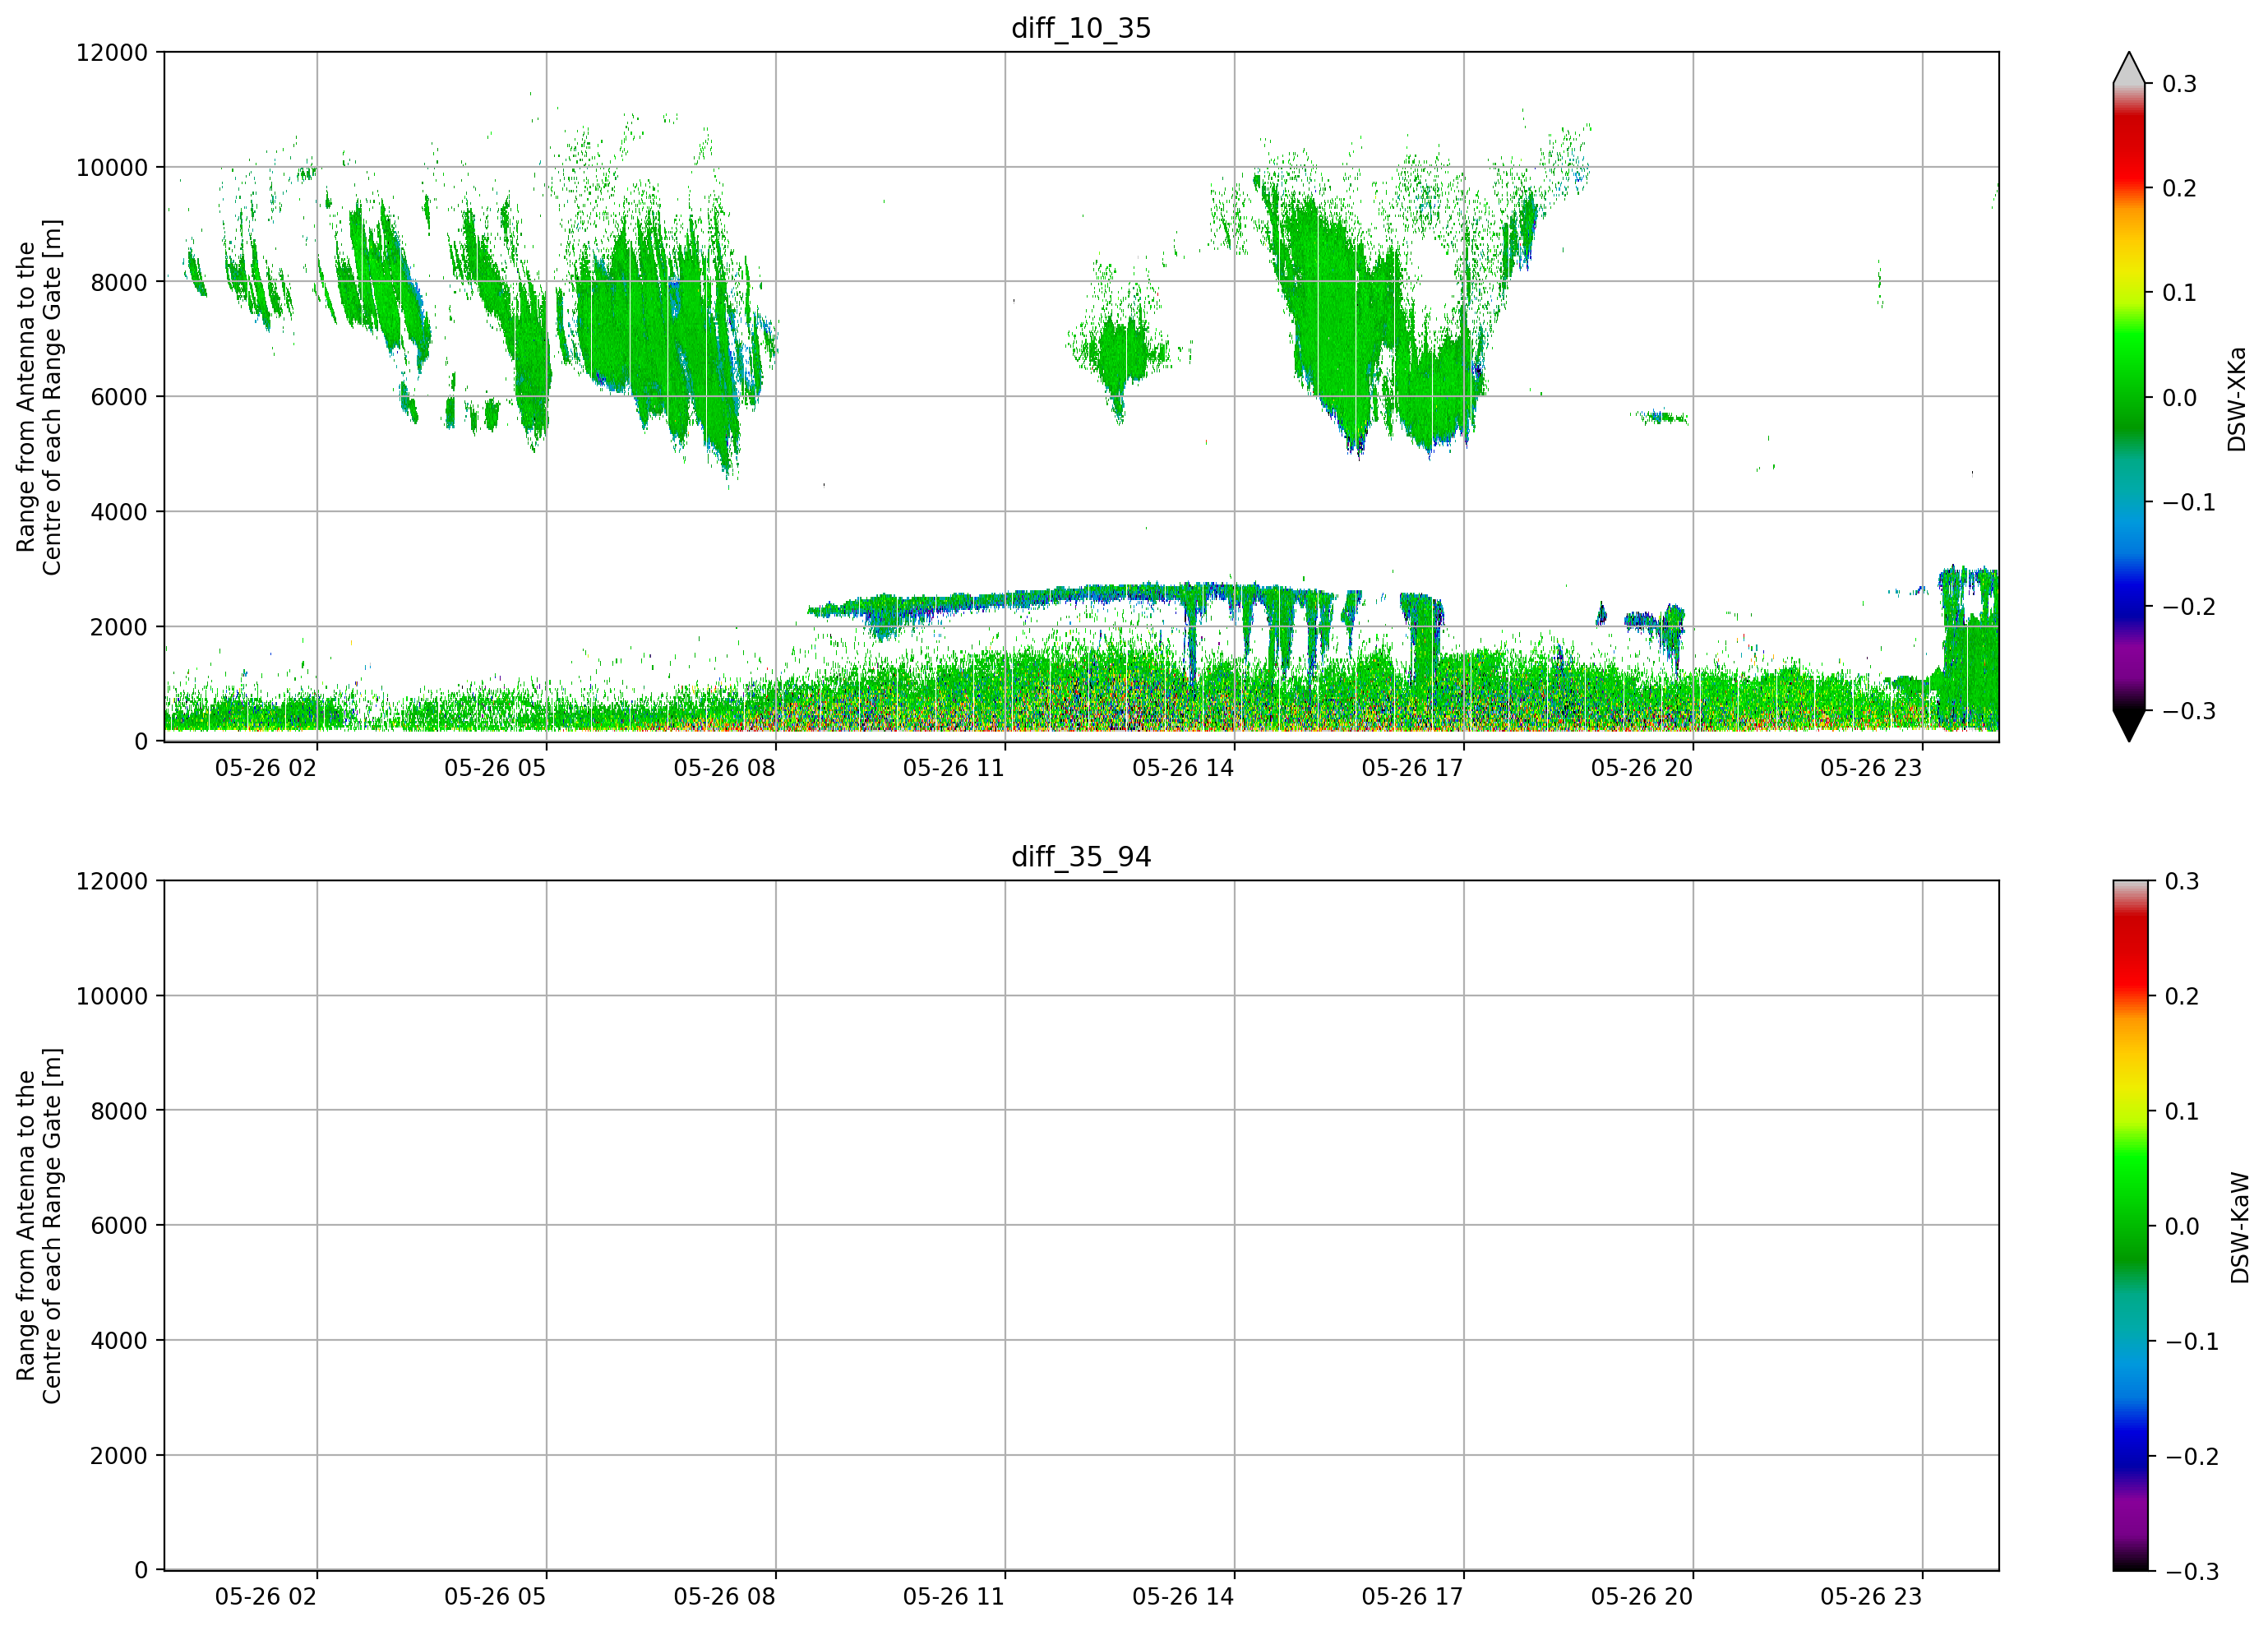Click the −0.1 tick on lower colorbar
This screenshot has width=2268, height=1626.
coord(2191,1341)
